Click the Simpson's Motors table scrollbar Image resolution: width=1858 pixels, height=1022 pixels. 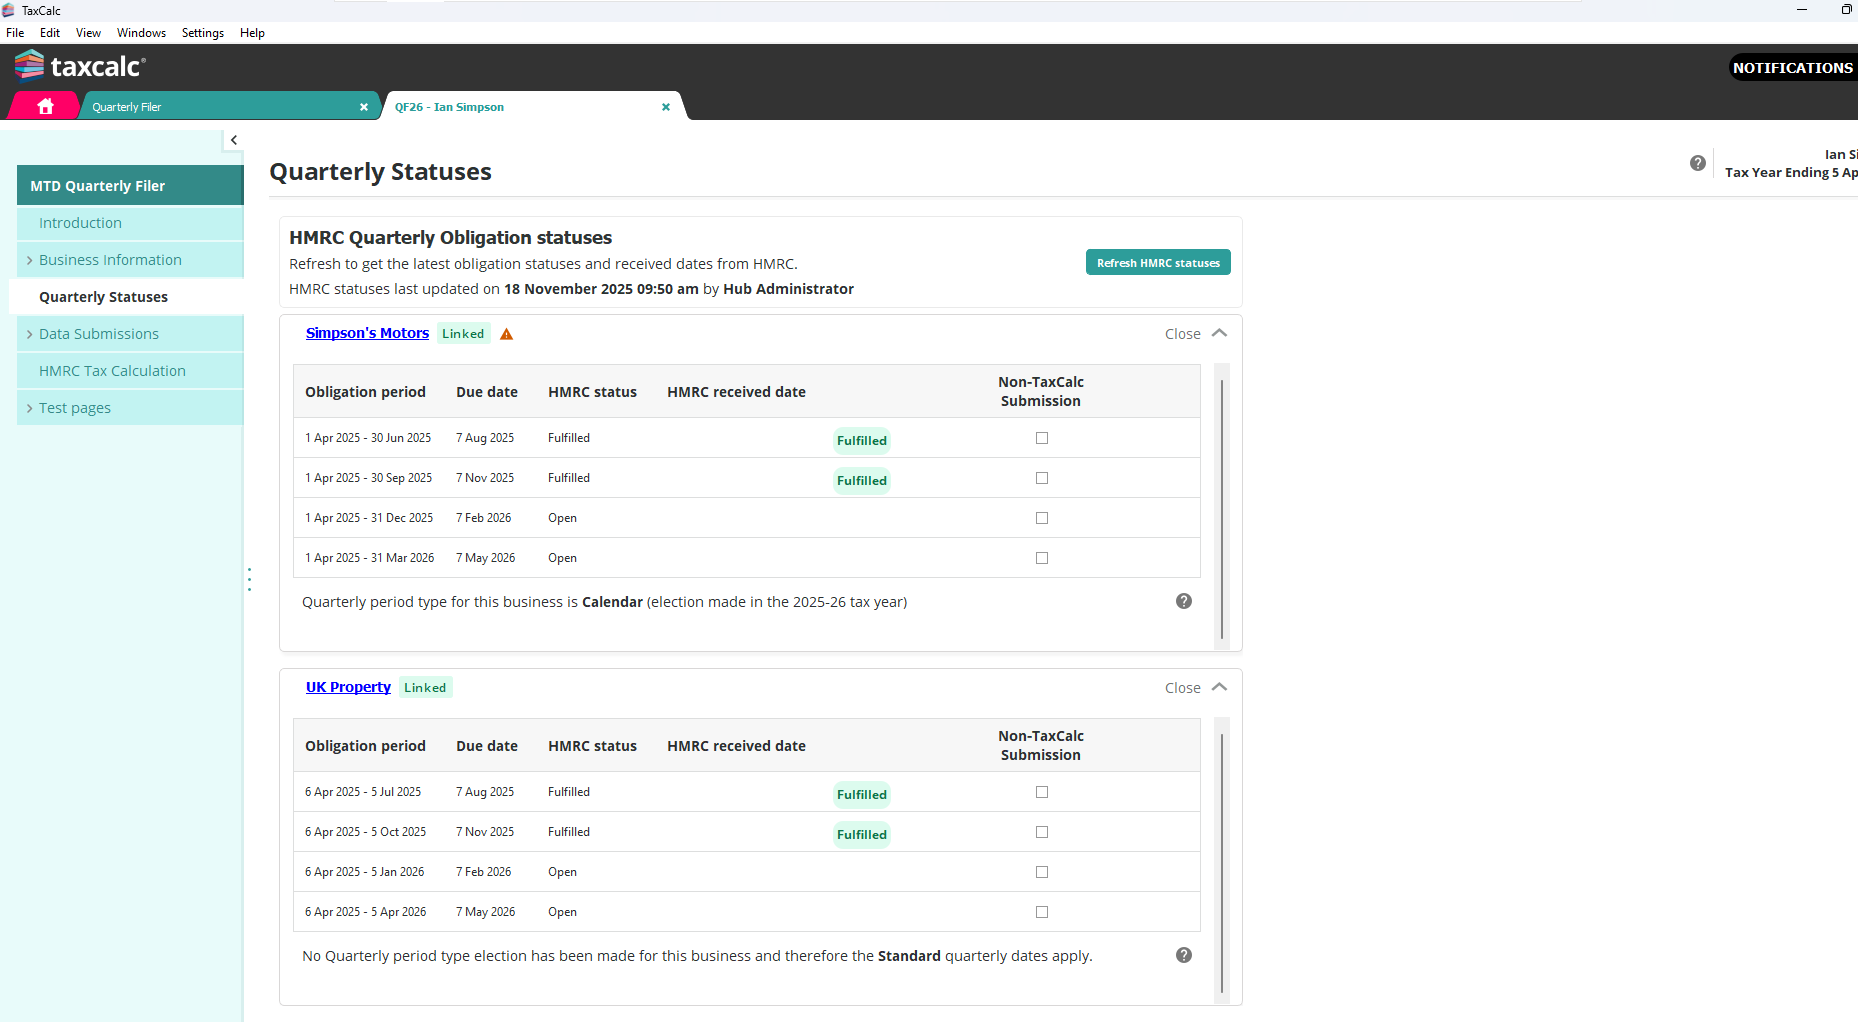tap(1222, 508)
